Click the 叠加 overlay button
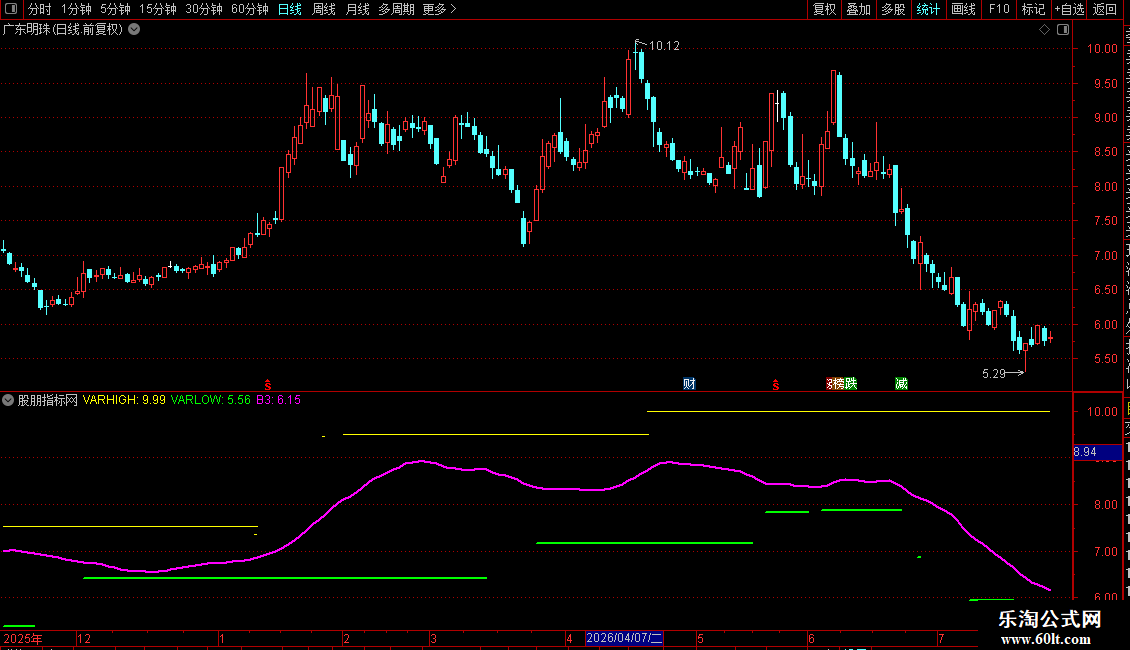 [858, 9]
